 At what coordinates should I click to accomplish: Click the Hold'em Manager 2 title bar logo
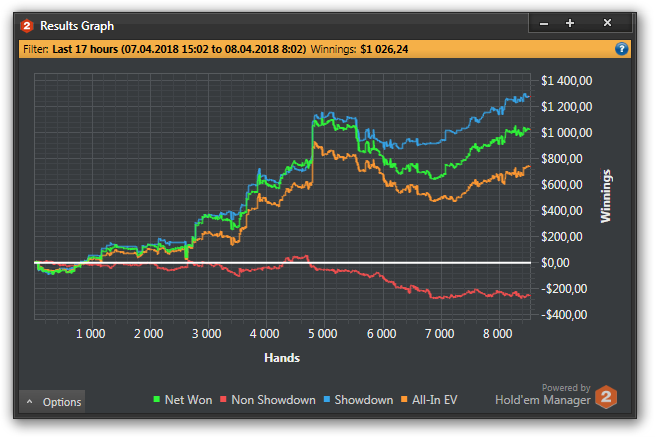[x=27, y=26]
